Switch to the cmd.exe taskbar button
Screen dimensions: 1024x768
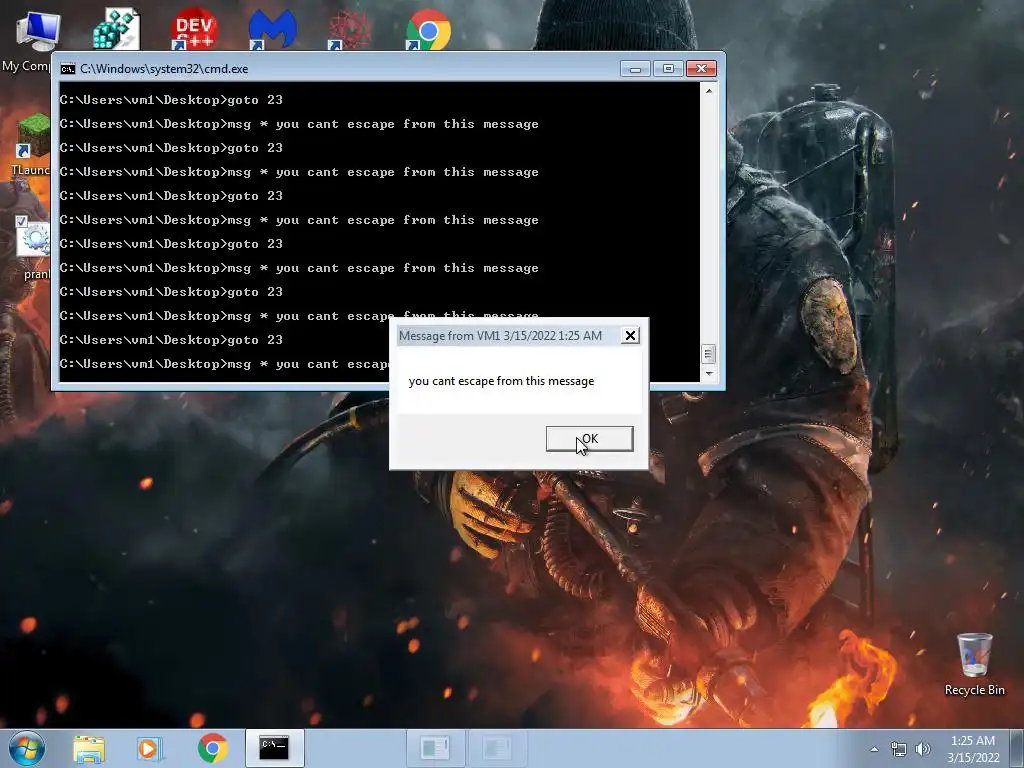click(274, 748)
